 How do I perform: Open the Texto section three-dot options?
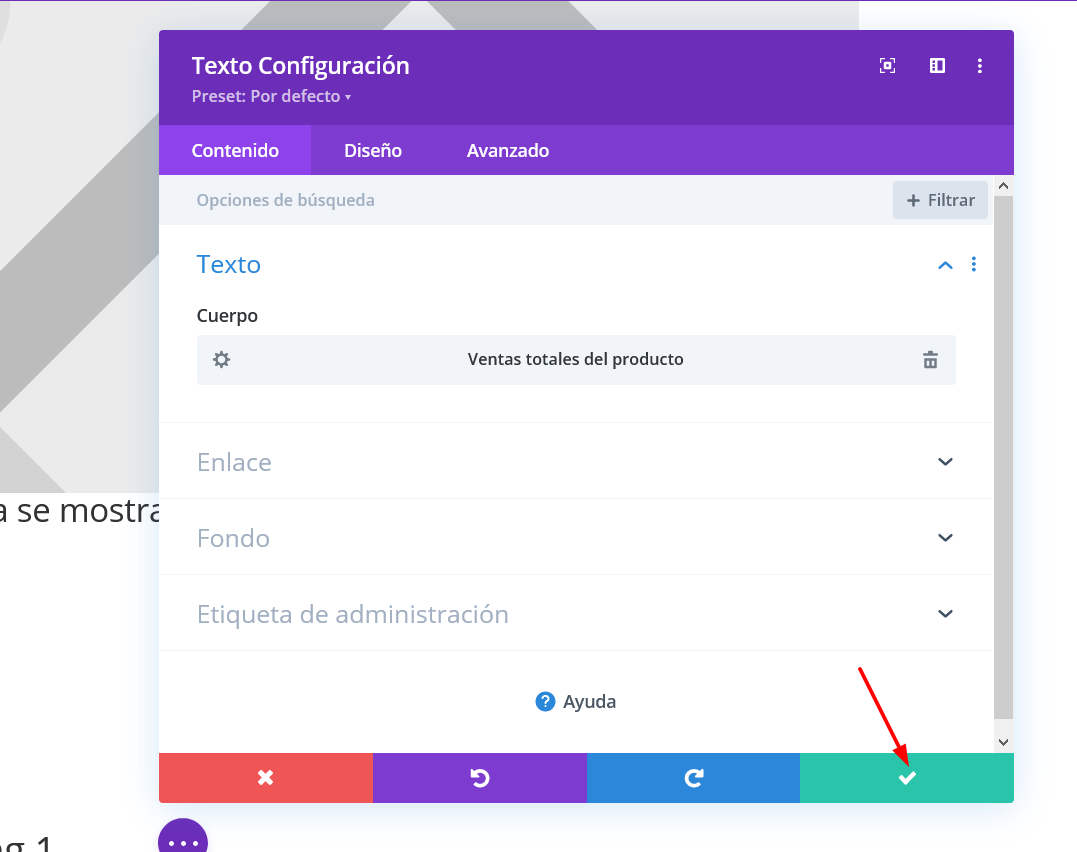(973, 265)
